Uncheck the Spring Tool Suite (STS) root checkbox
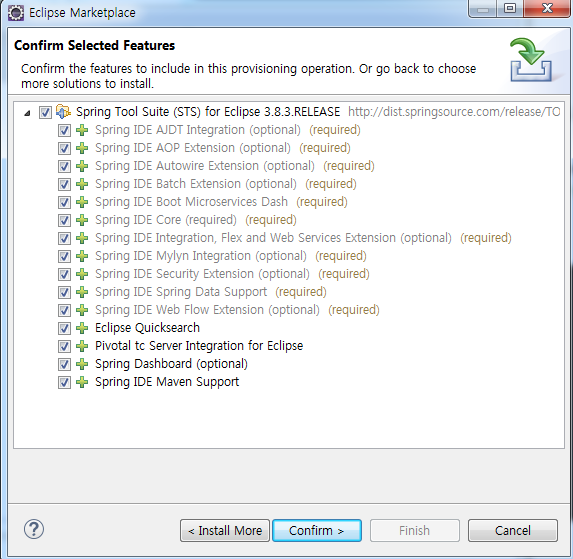Screen dimensions: 573x559 pyautogui.click(x=45, y=112)
